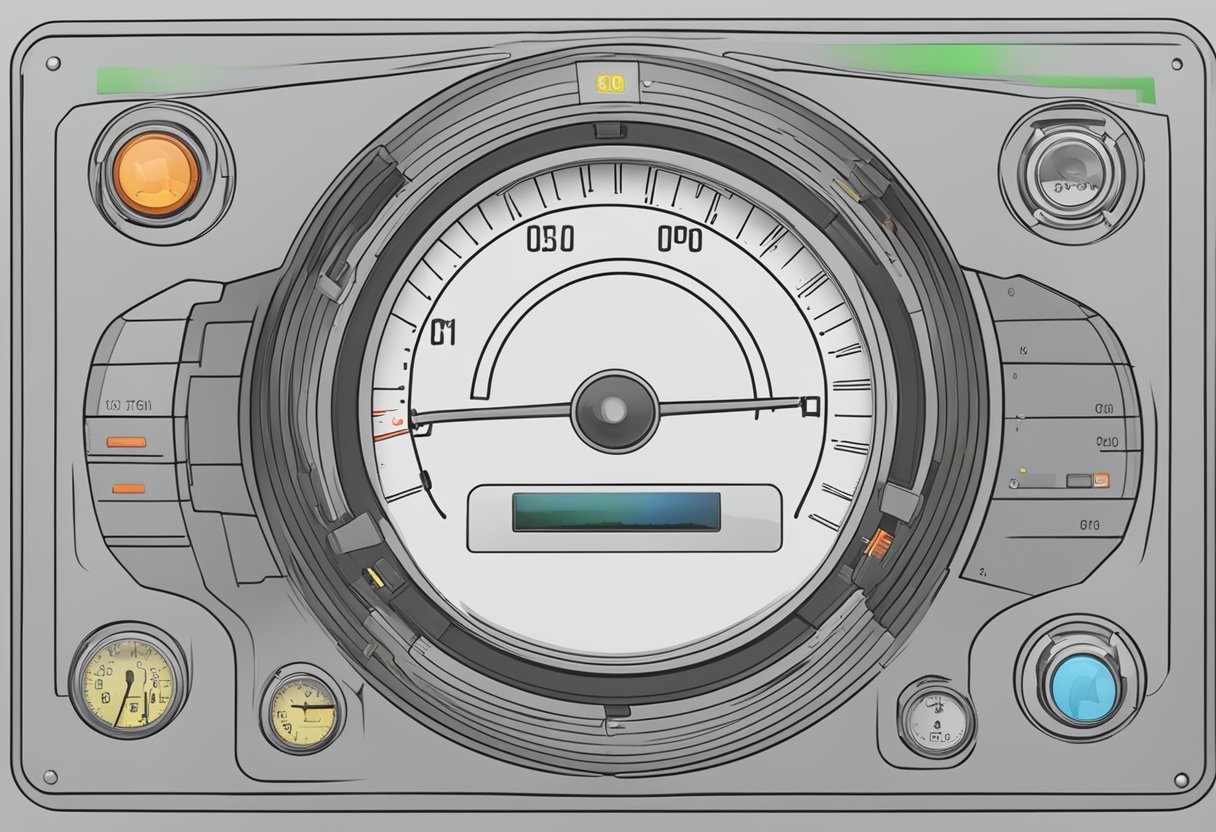The width and height of the screenshot is (1216, 832).
Task: Toggle the lower orange indicator on left pod
Action: point(128,488)
